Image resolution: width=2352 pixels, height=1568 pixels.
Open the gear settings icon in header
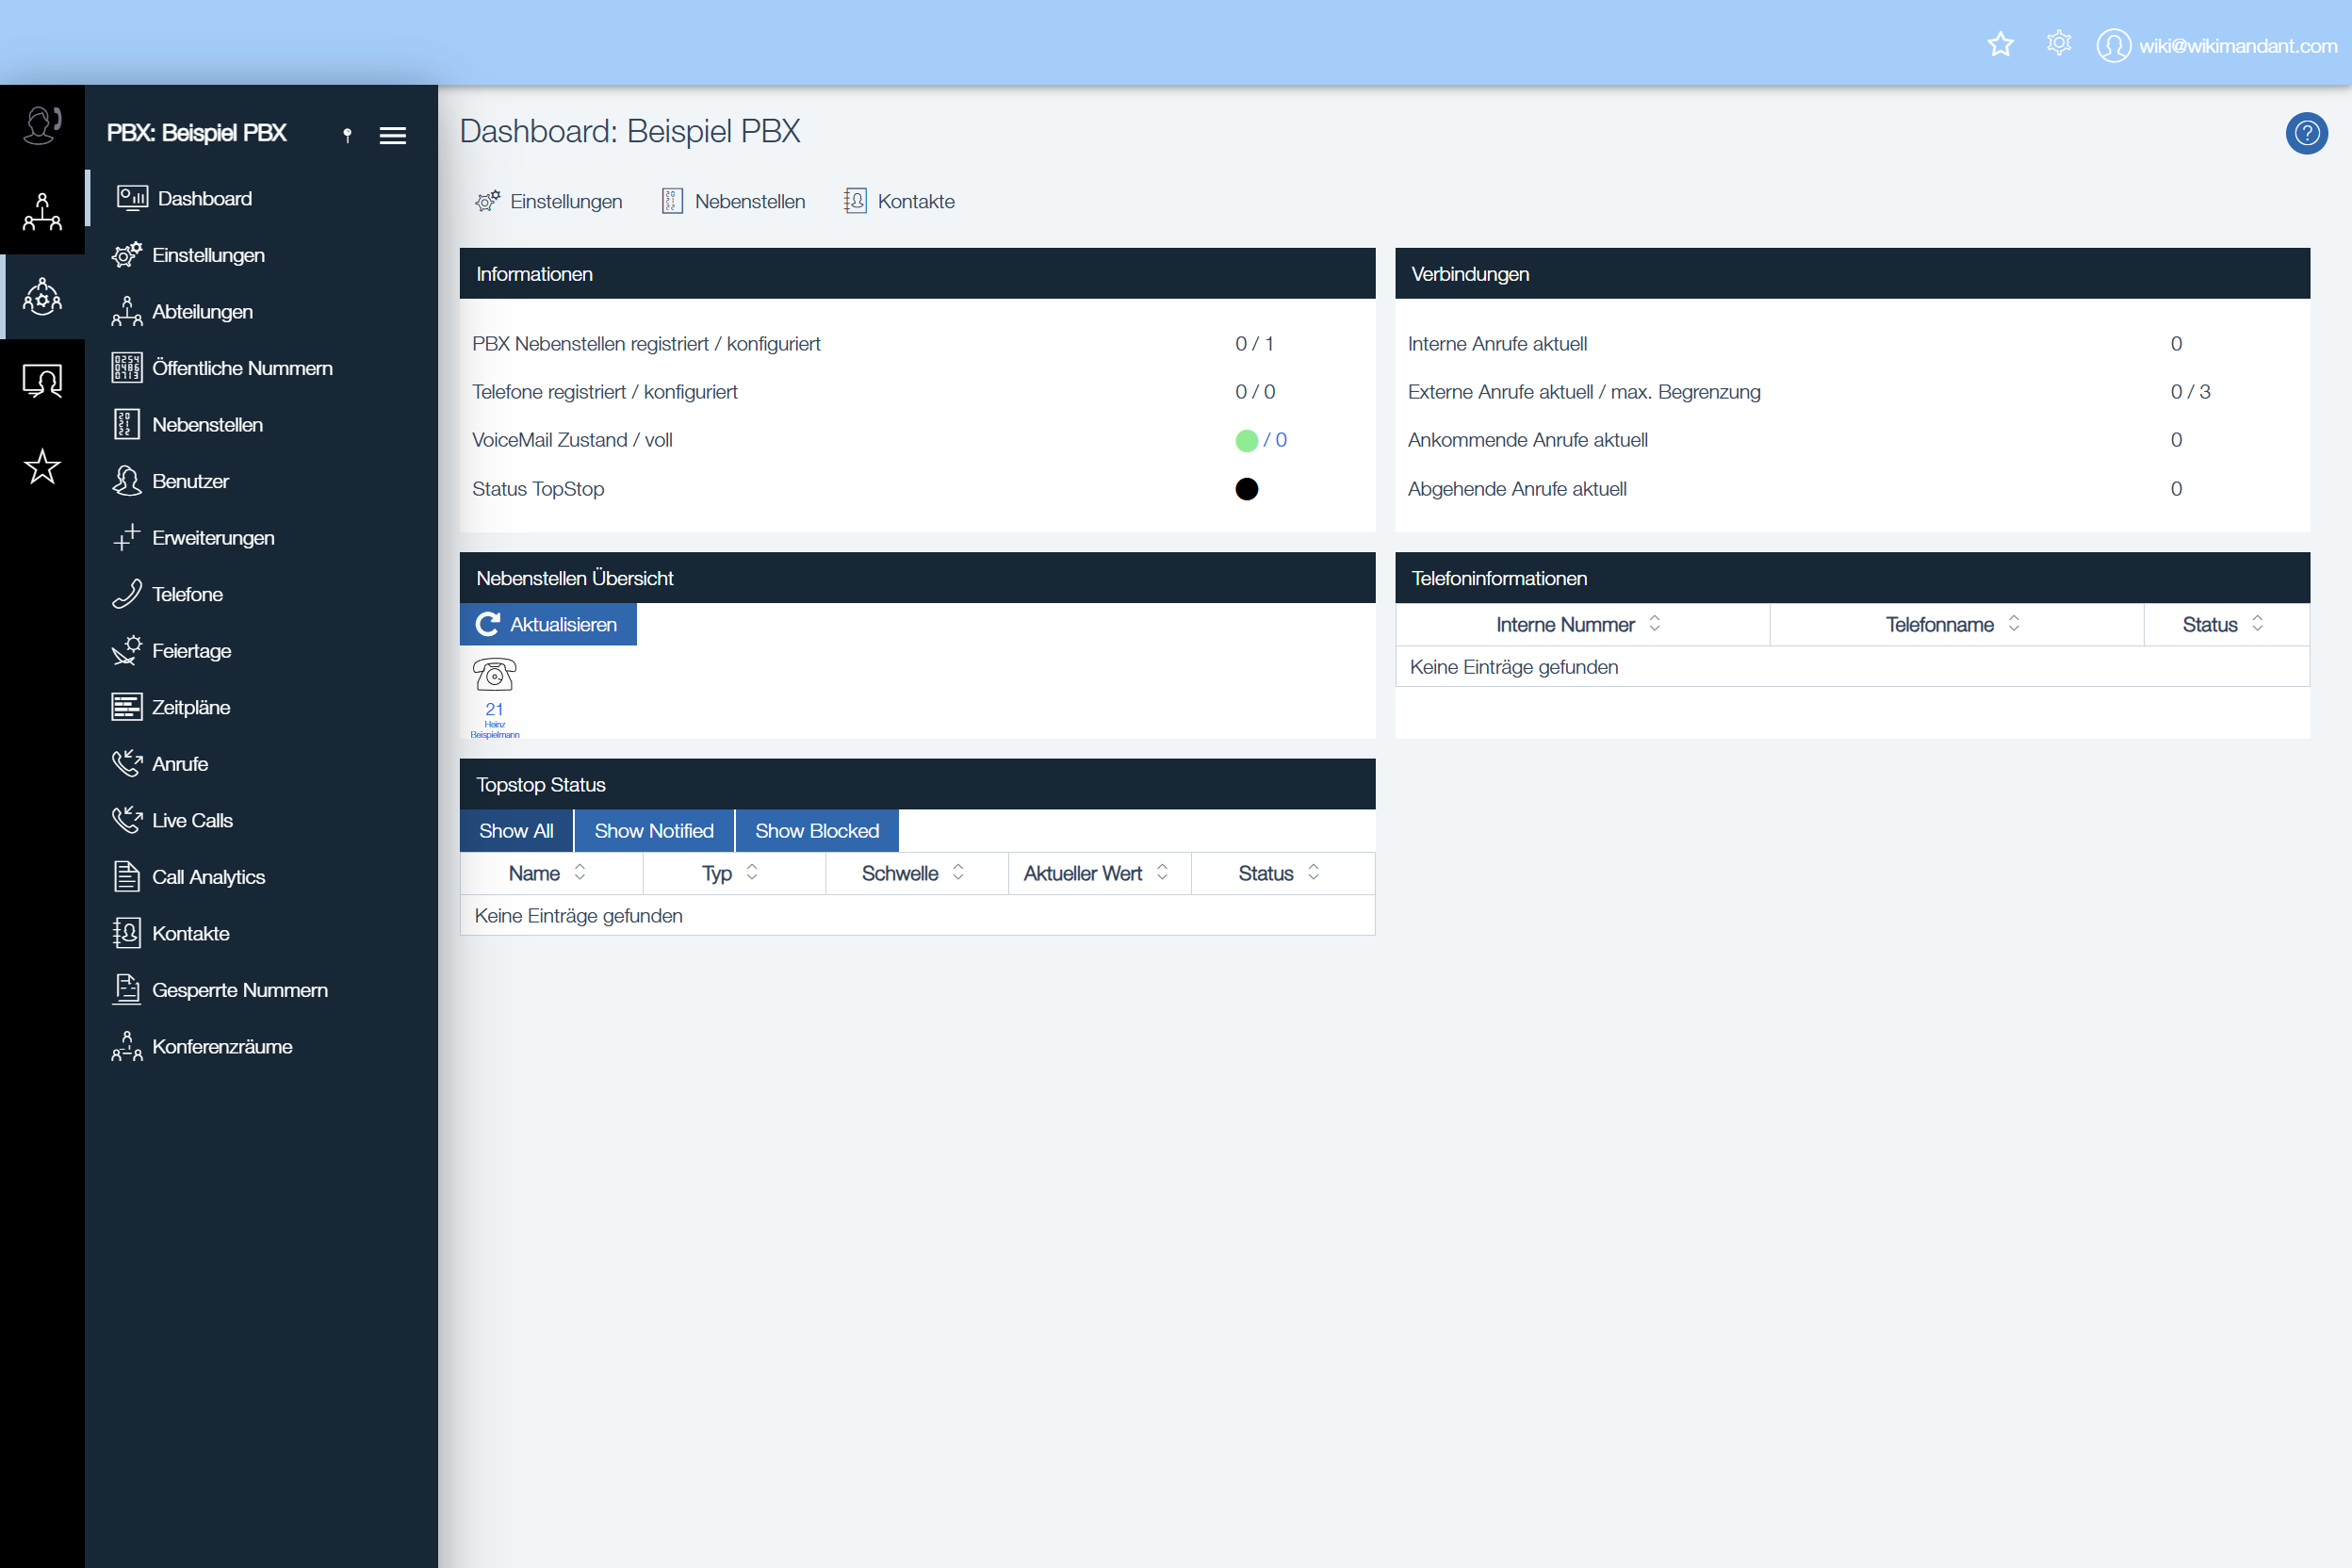pyautogui.click(x=2058, y=44)
